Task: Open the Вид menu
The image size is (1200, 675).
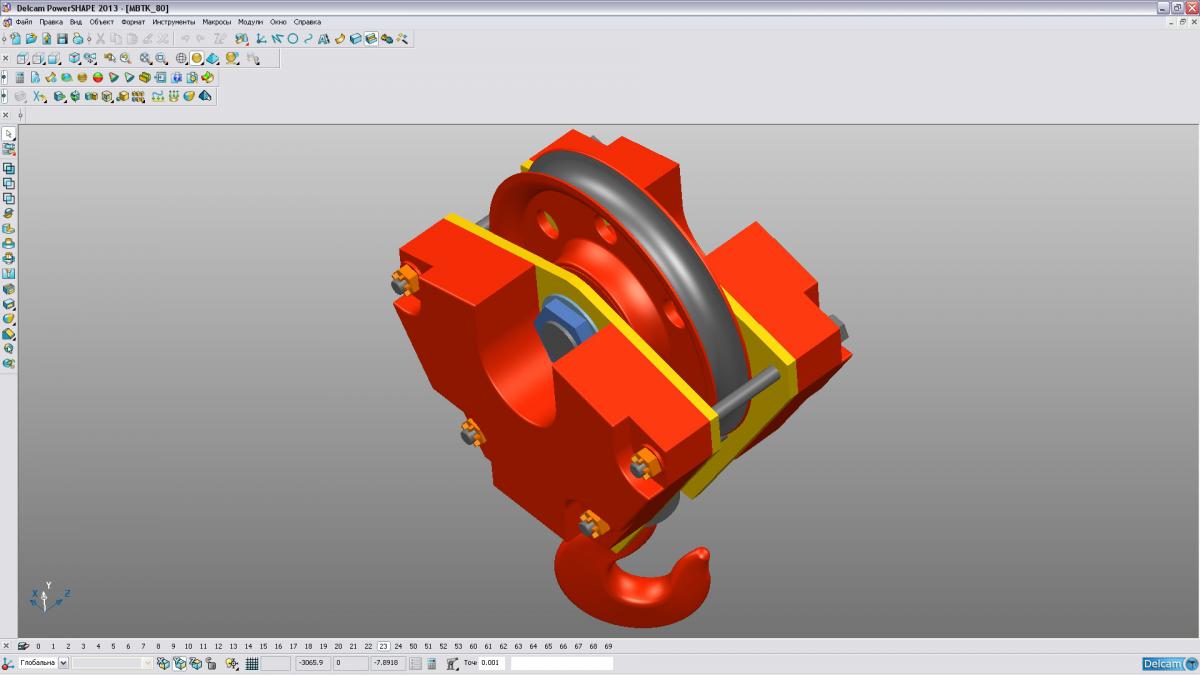Action: (x=76, y=21)
